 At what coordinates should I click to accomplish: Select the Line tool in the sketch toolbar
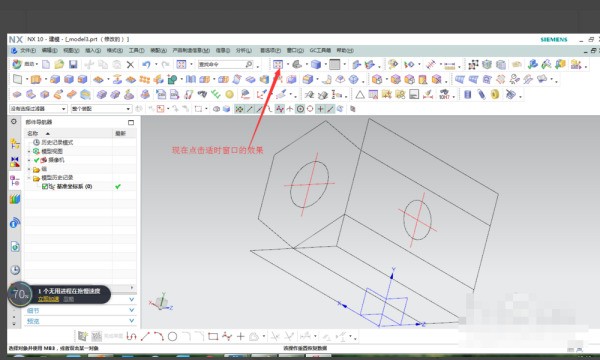[145, 336]
